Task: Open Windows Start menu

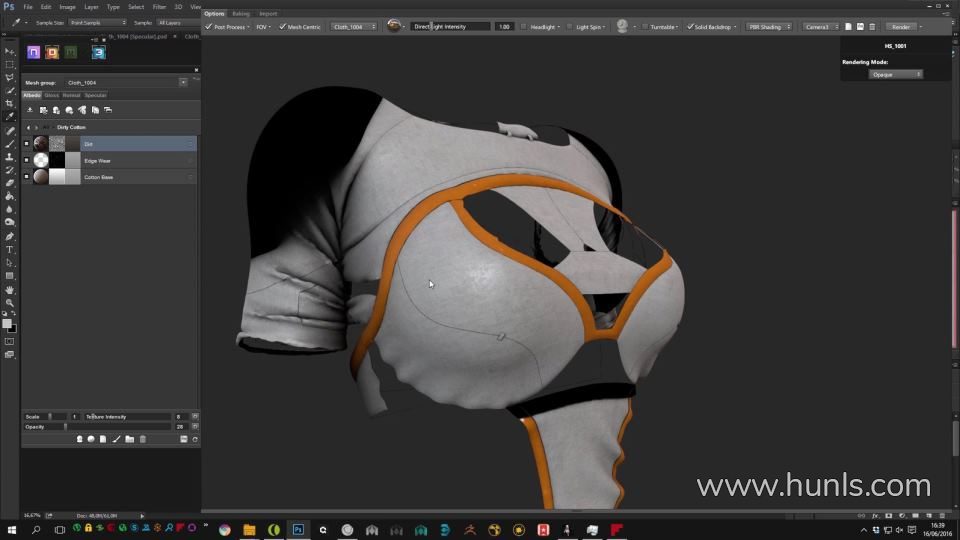Action: click(x=12, y=530)
